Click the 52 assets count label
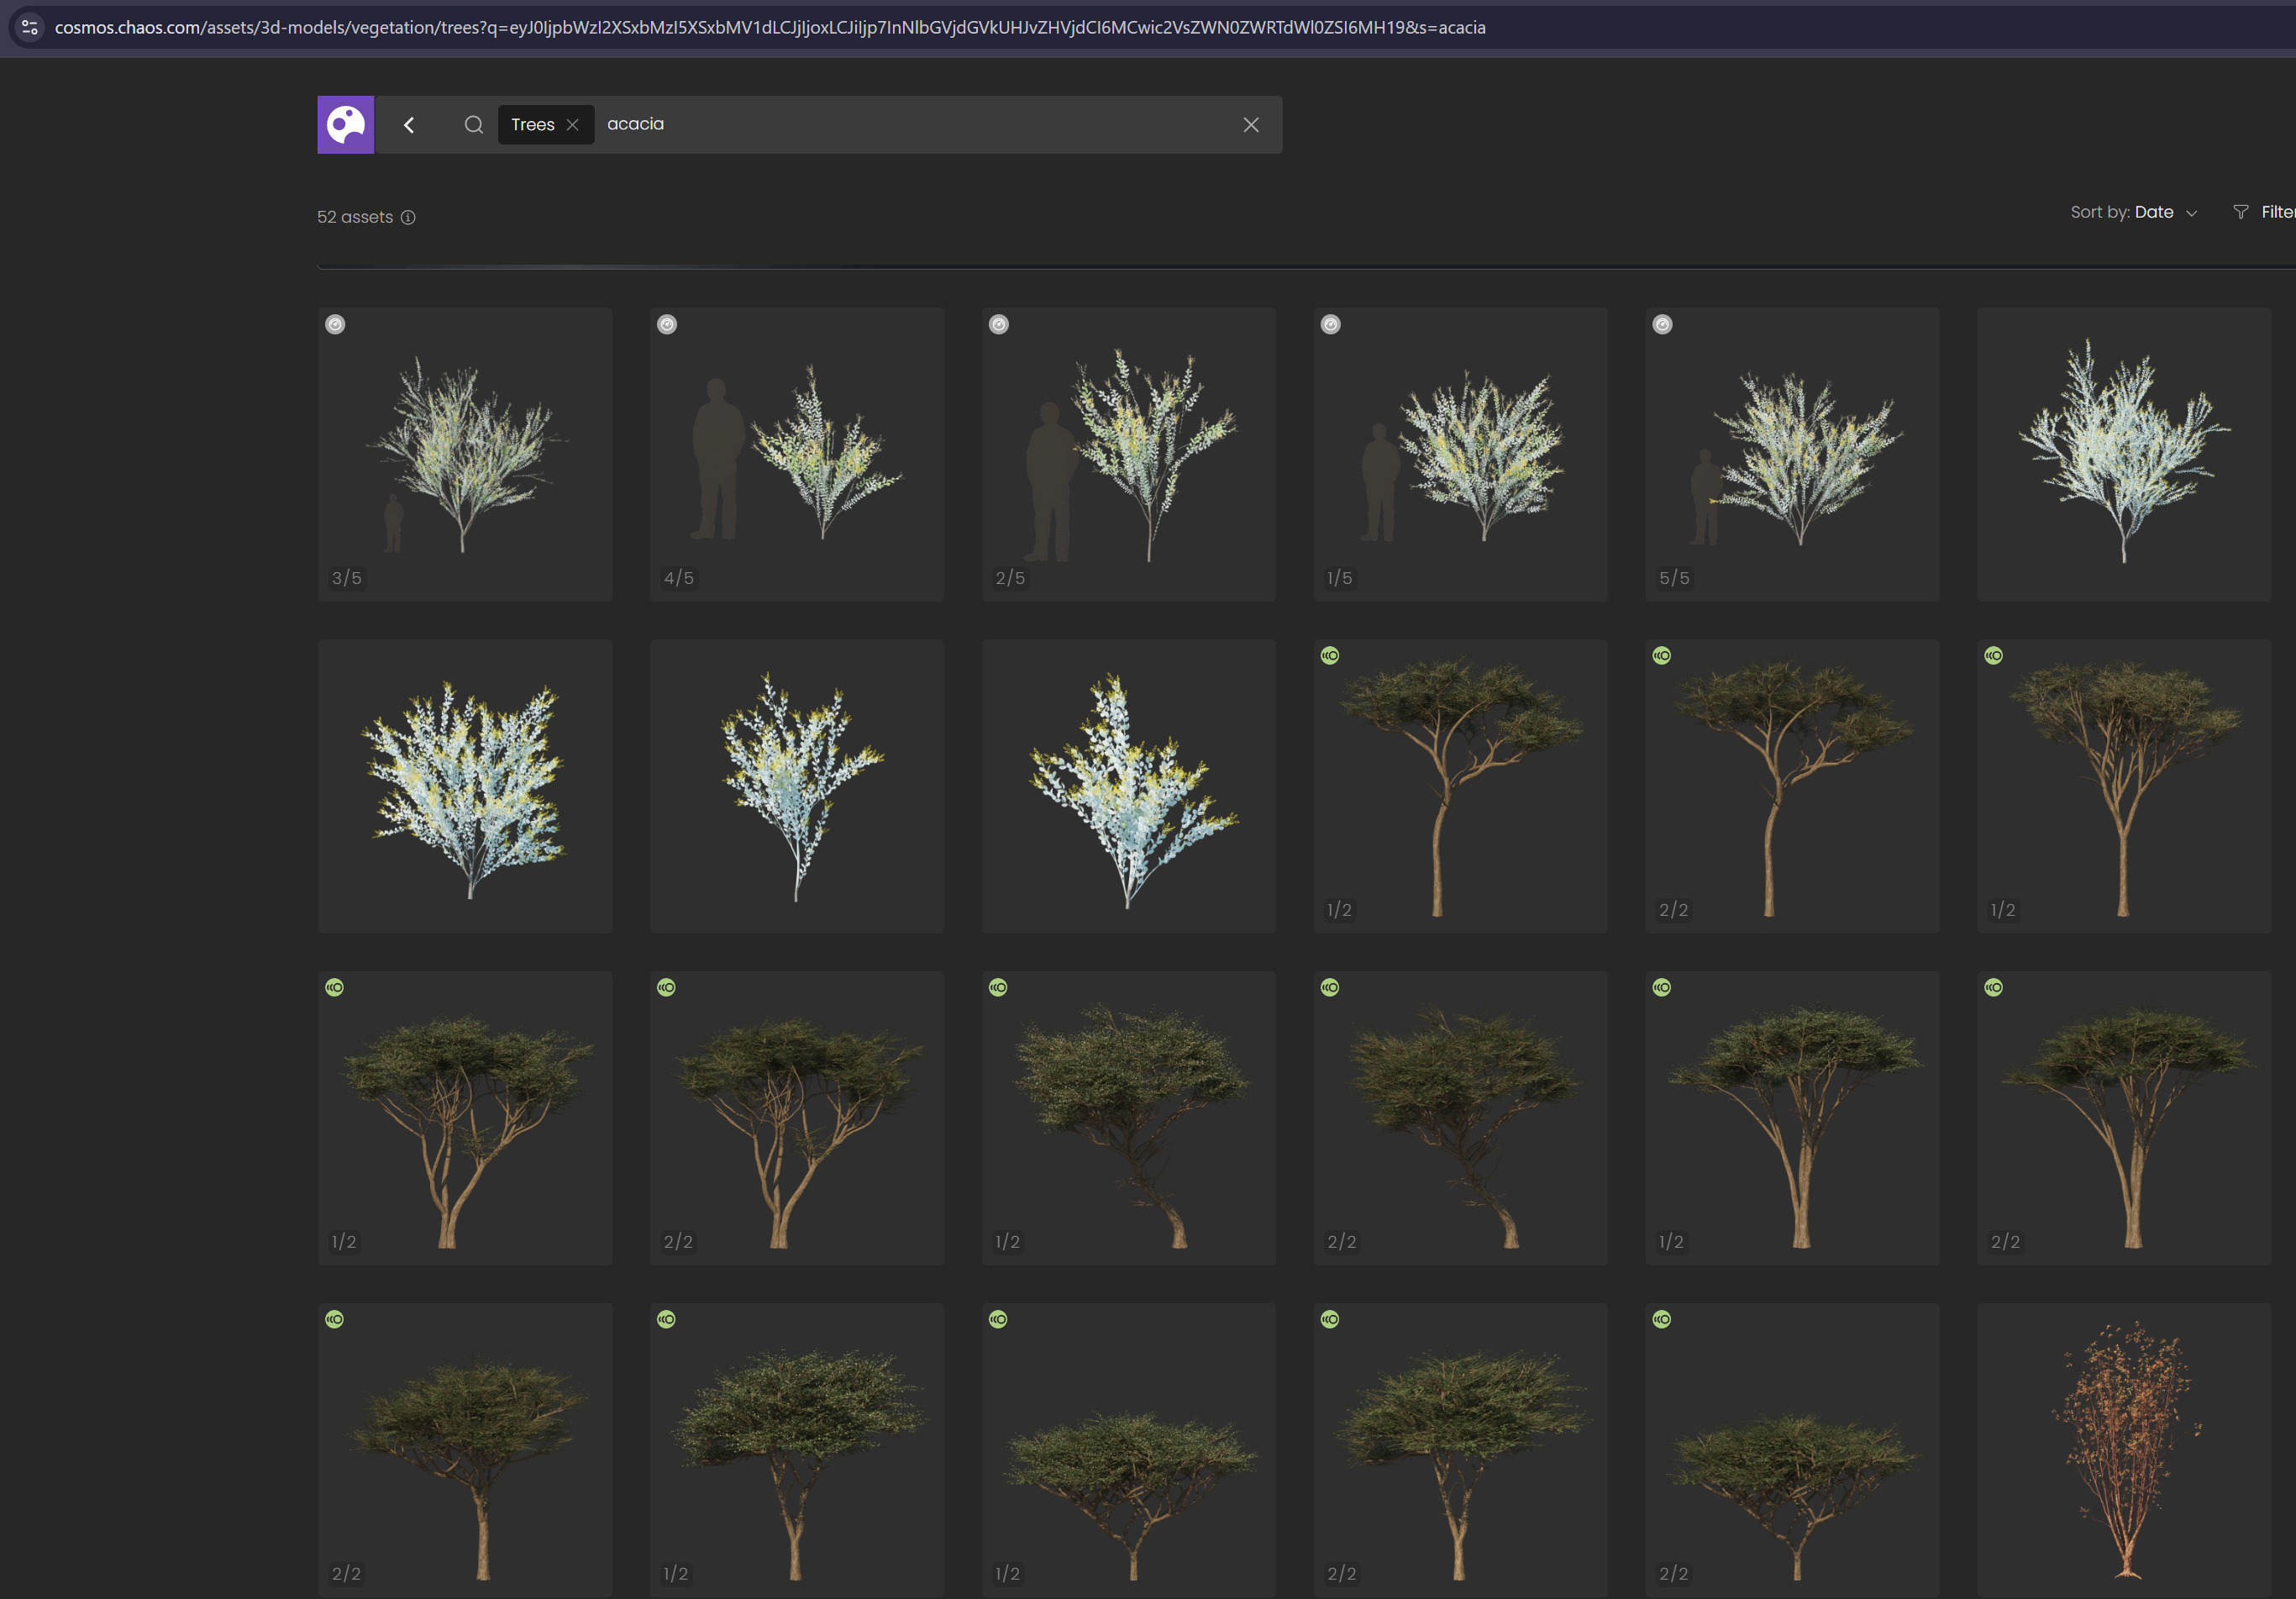 [355, 218]
